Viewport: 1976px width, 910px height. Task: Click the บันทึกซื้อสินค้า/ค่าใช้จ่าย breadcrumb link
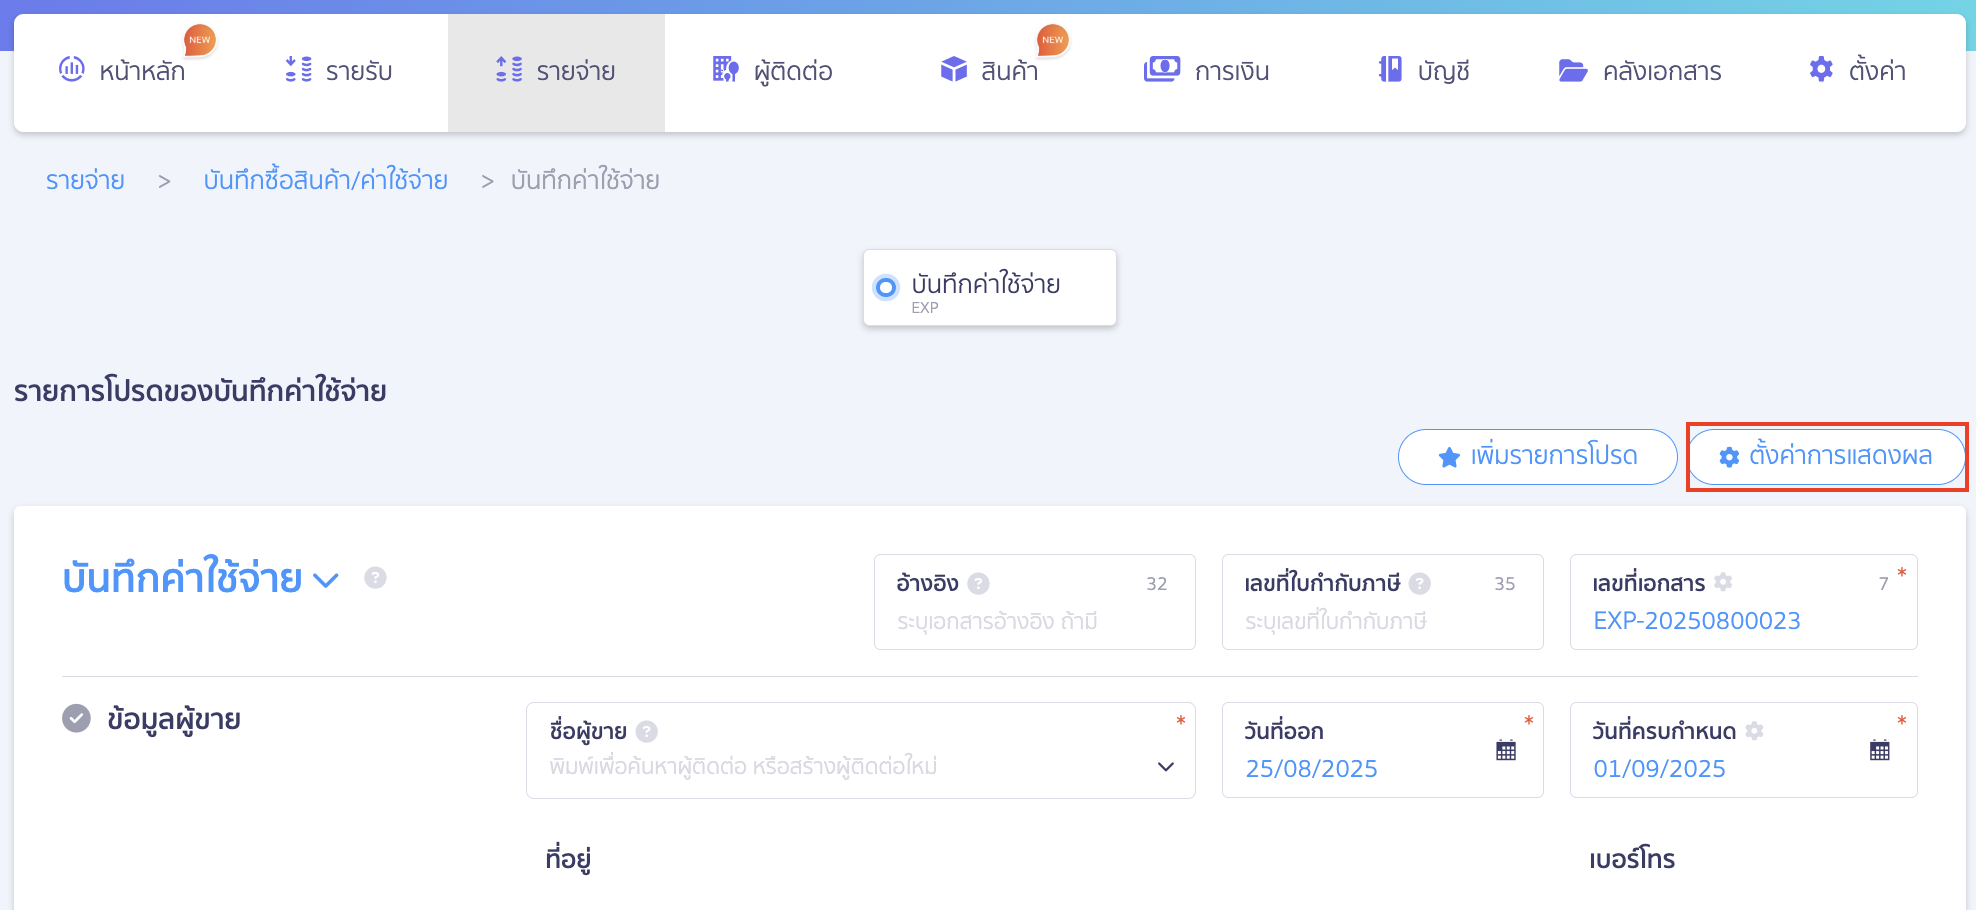tap(326, 181)
